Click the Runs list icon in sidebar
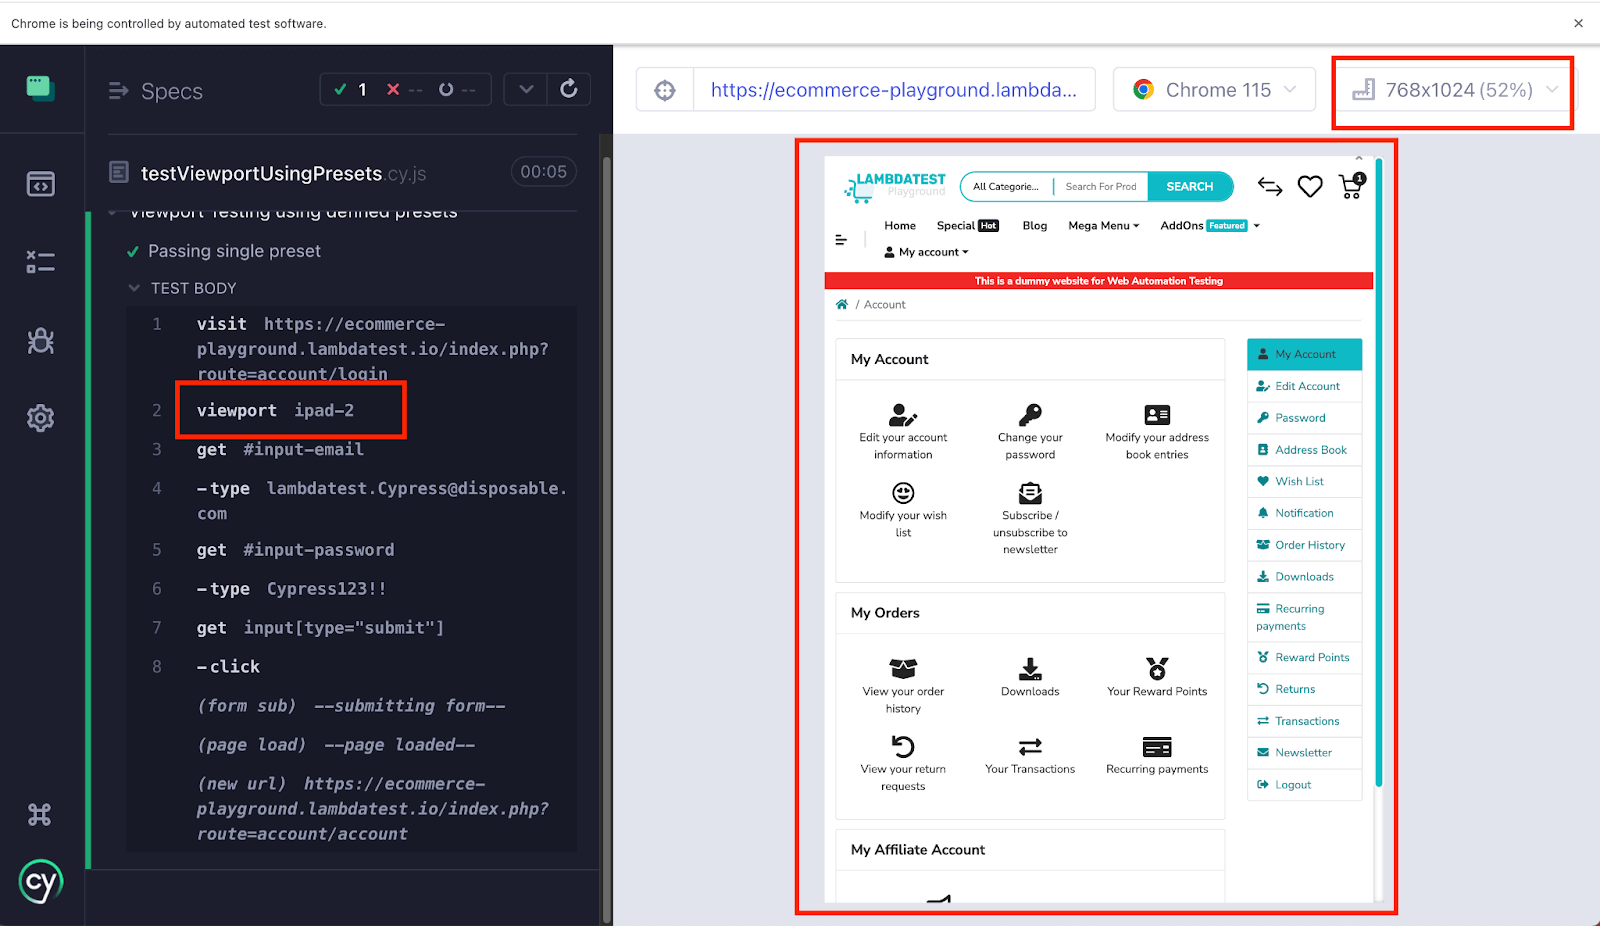 point(41,262)
